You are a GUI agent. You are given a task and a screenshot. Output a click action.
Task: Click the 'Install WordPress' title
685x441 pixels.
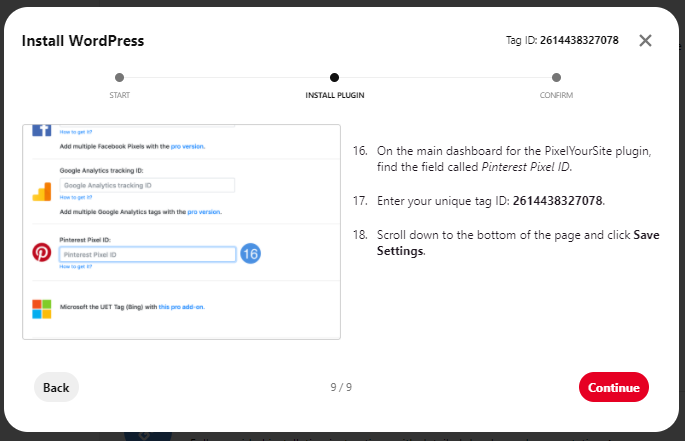(x=83, y=41)
